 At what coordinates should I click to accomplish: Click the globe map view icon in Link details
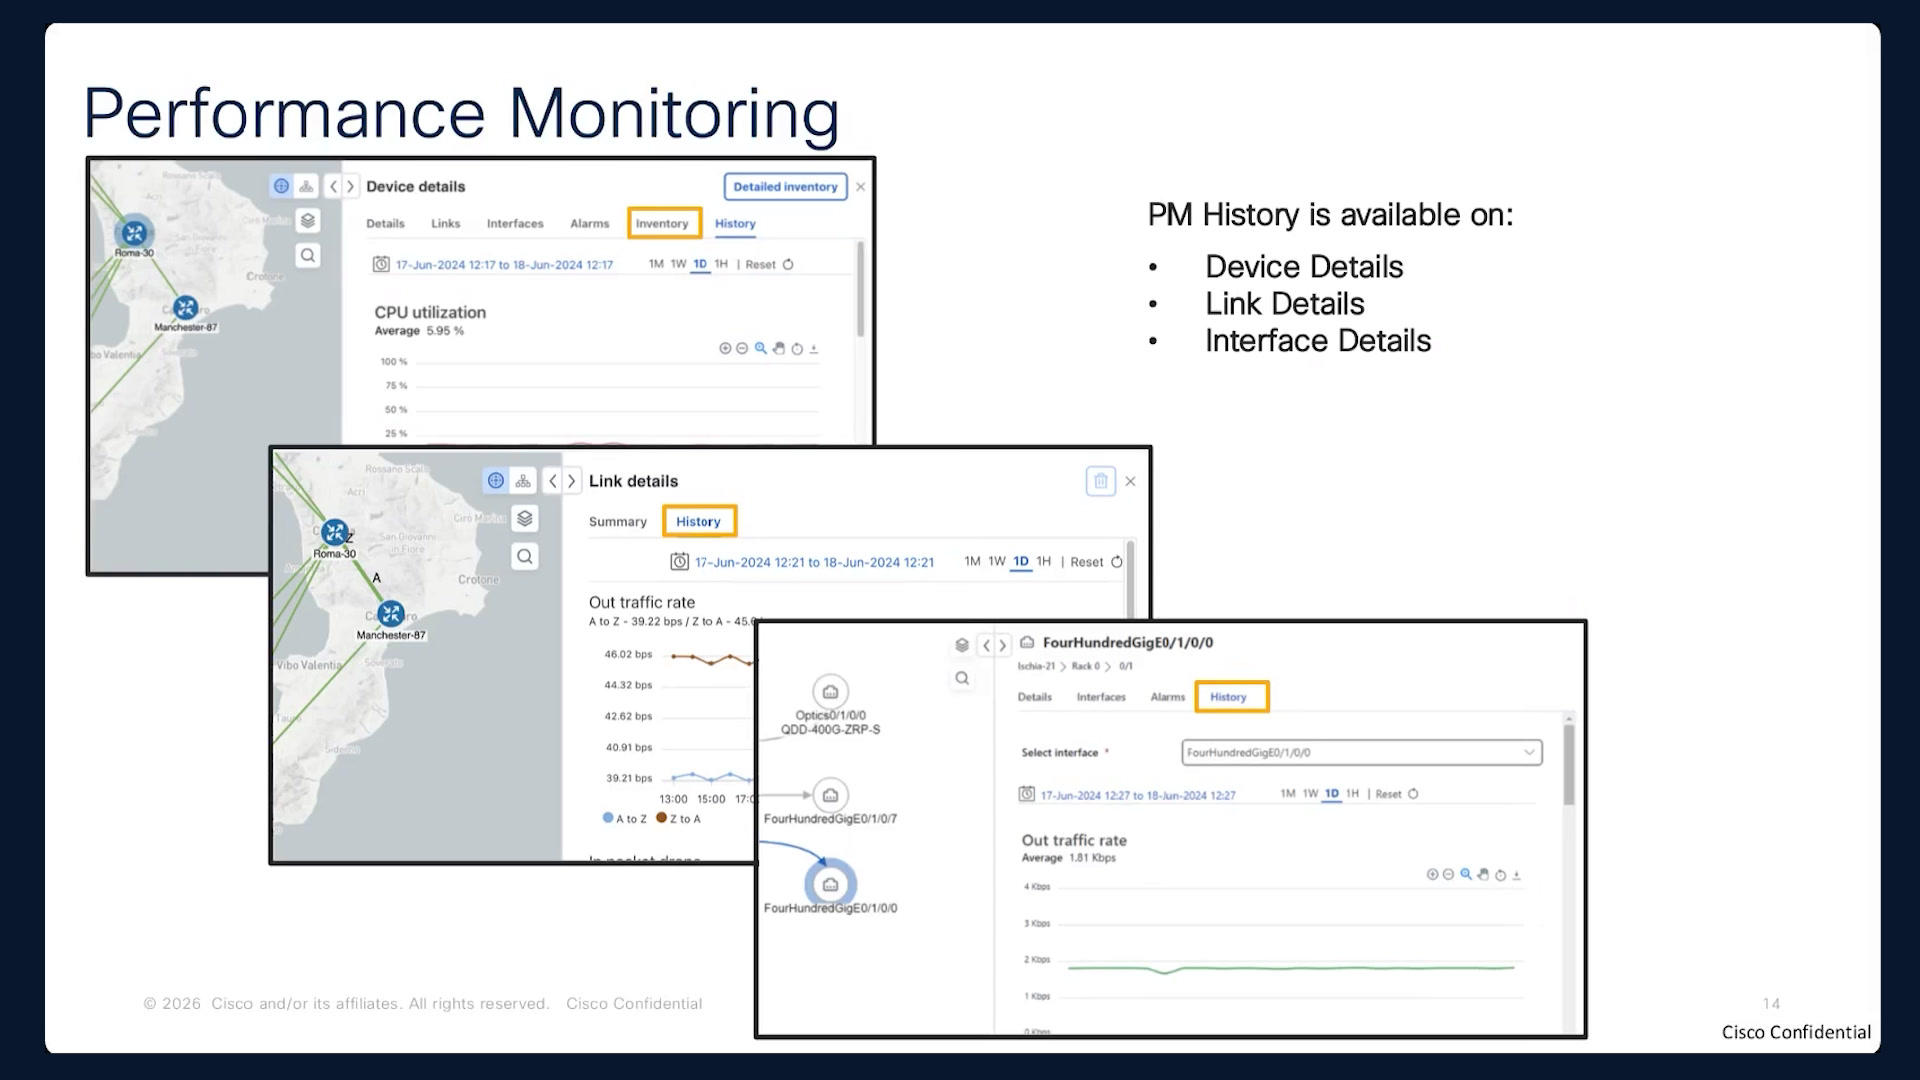point(496,481)
